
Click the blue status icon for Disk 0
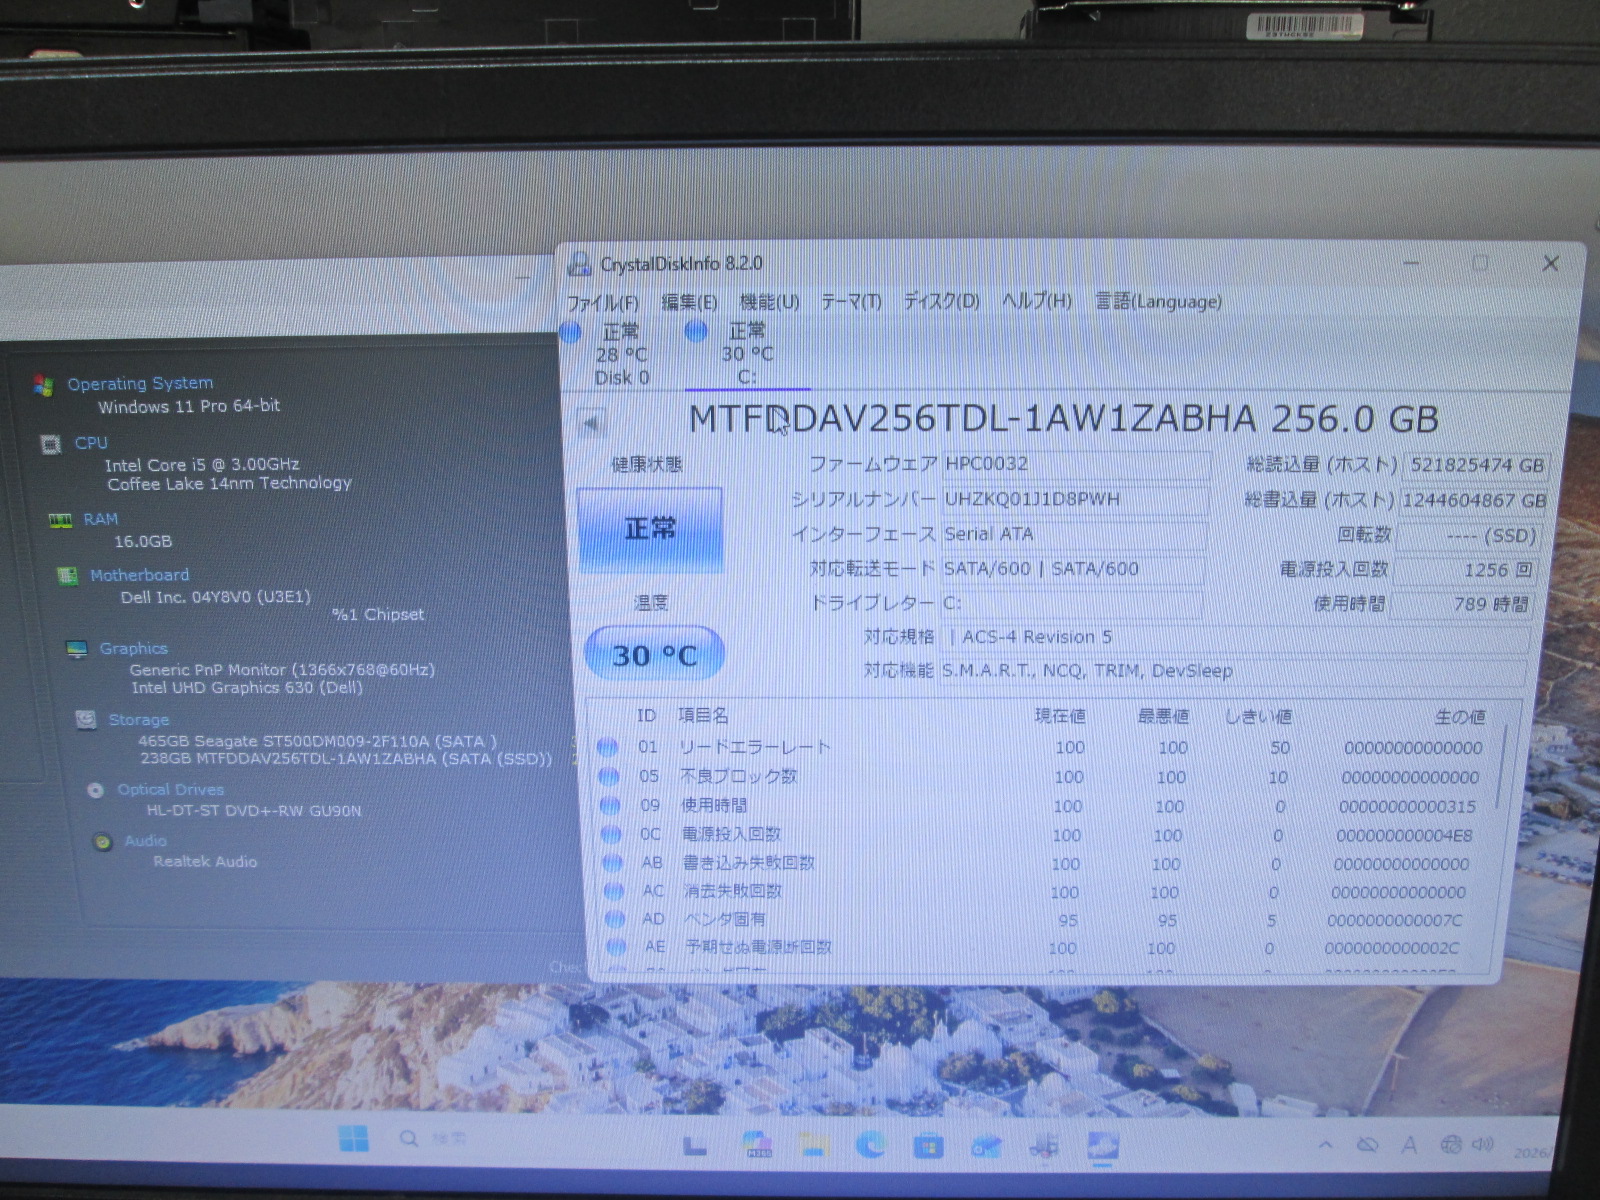click(571, 333)
